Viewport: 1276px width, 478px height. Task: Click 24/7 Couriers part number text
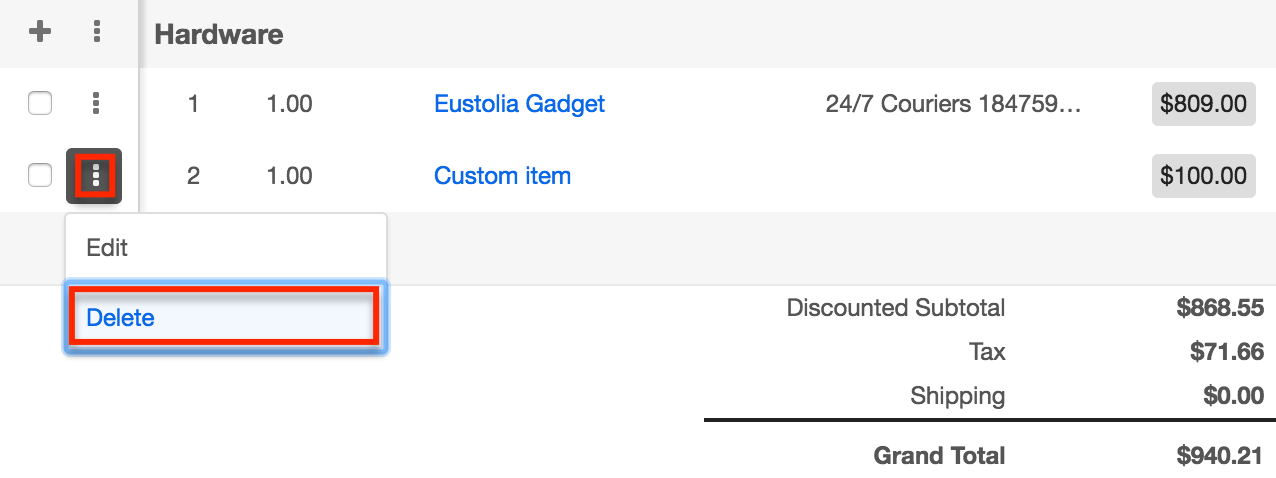point(953,103)
